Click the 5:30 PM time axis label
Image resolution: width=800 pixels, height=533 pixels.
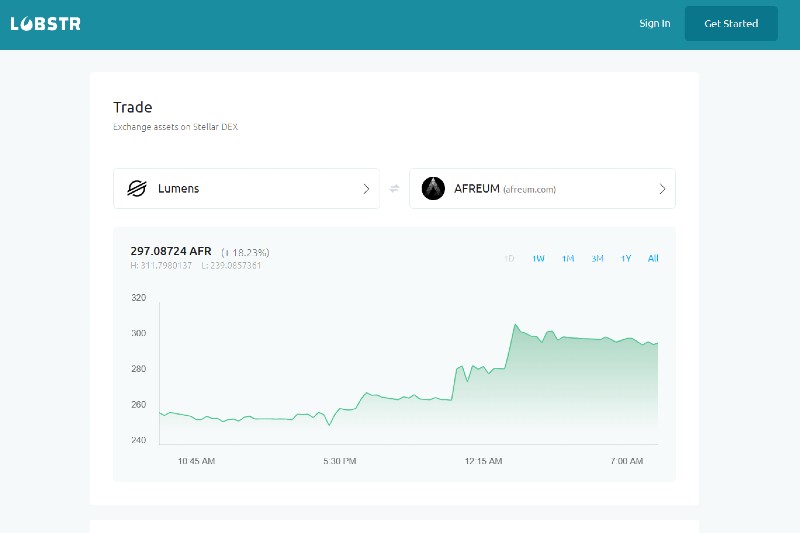[340, 461]
